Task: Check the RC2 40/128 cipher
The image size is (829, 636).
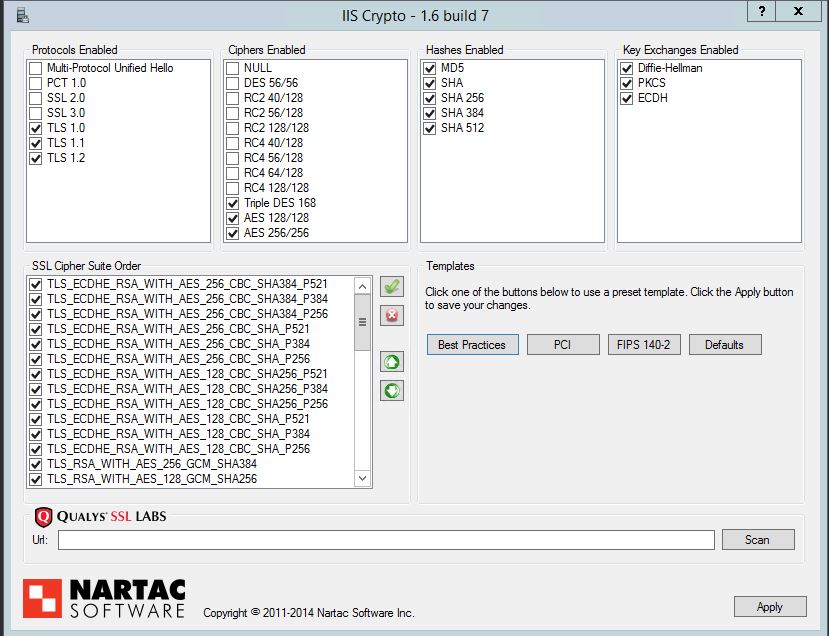Action: (x=233, y=98)
